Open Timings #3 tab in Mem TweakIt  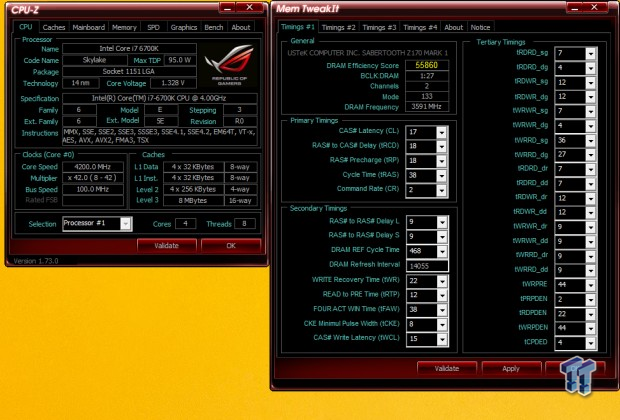coord(379,27)
